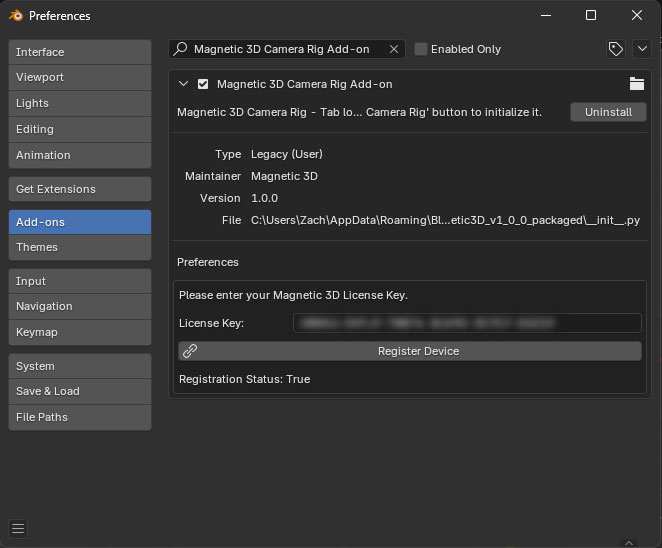The image size is (662, 548).
Task: Open the Input preferences
Action: [x=80, y=281]
